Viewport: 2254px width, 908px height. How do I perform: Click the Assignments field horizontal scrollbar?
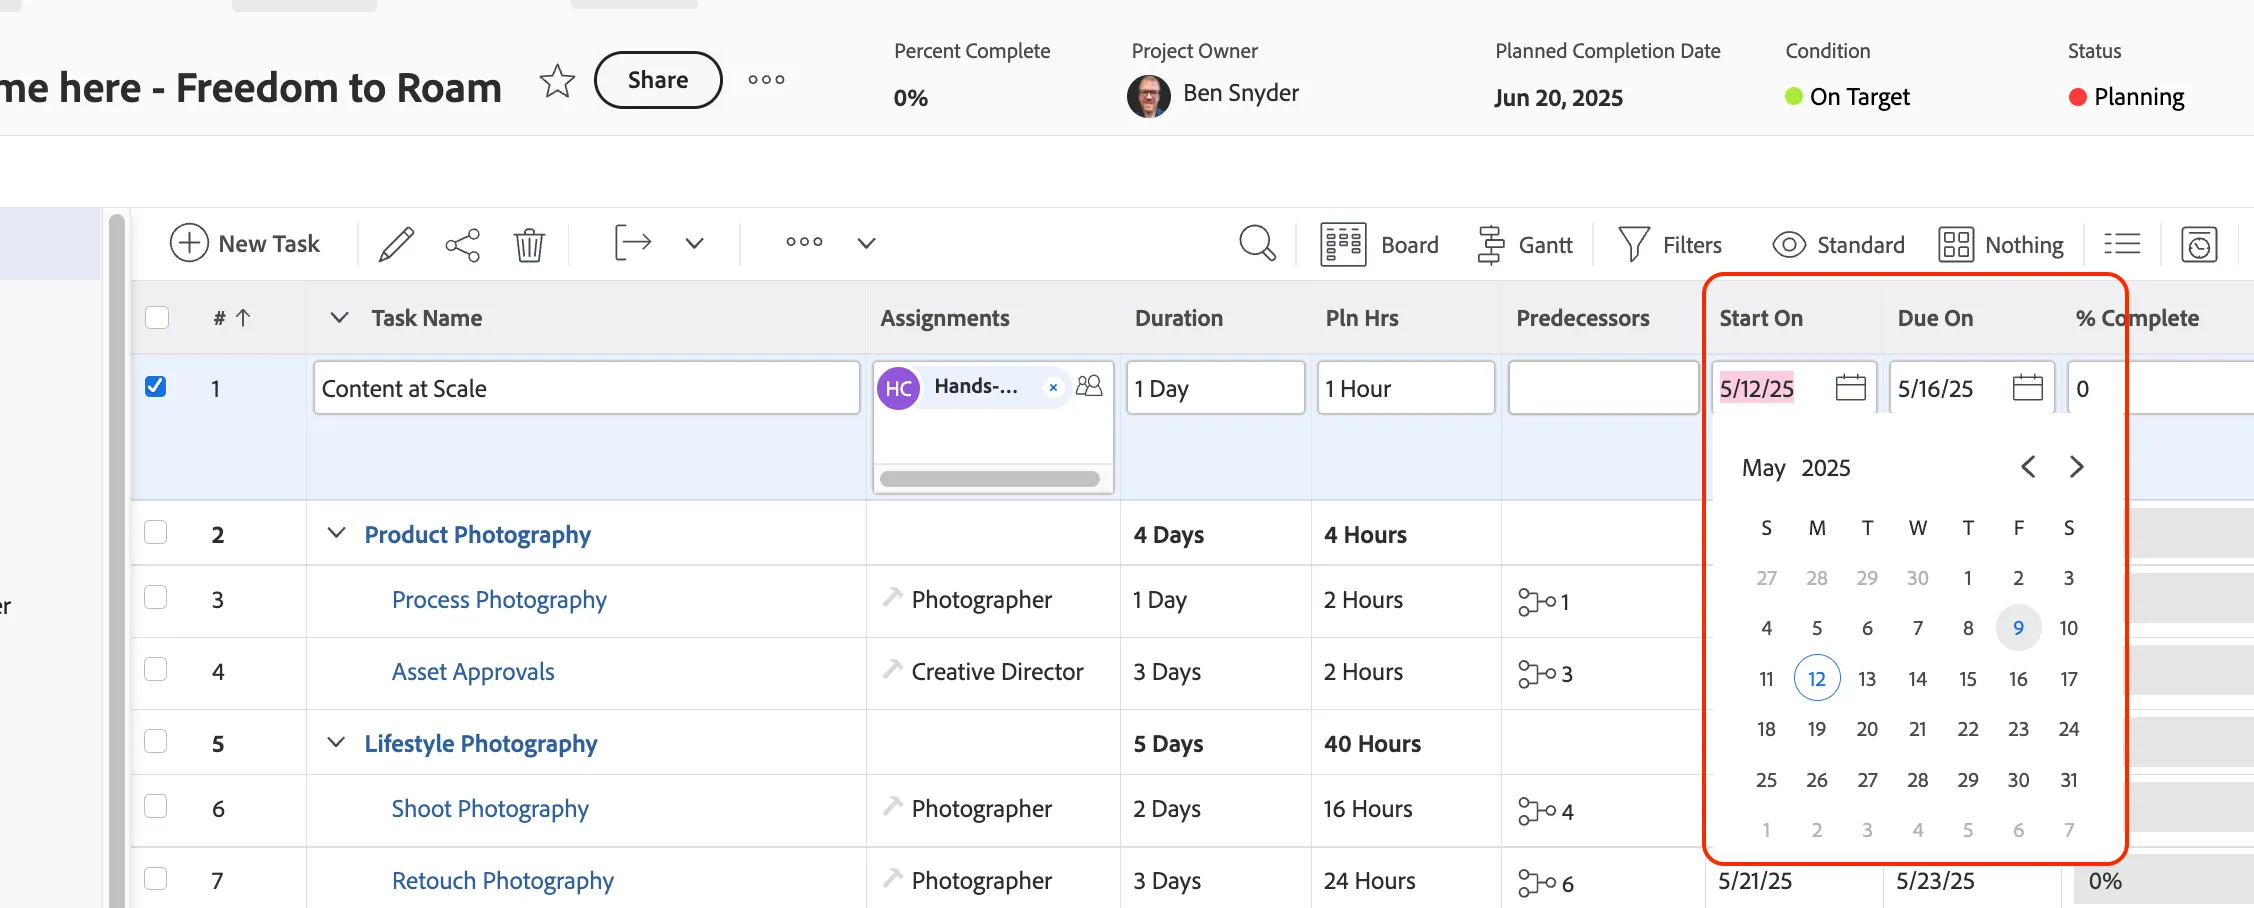coord(990,478)
